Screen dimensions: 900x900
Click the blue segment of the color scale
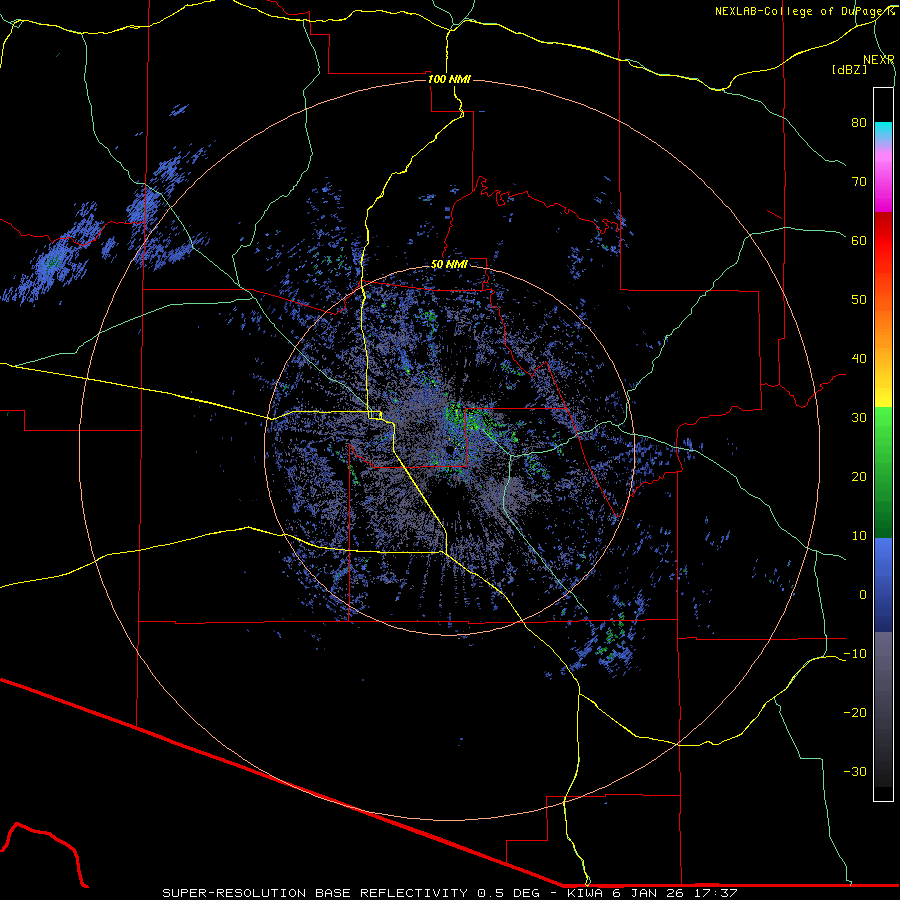coord(883,585)
